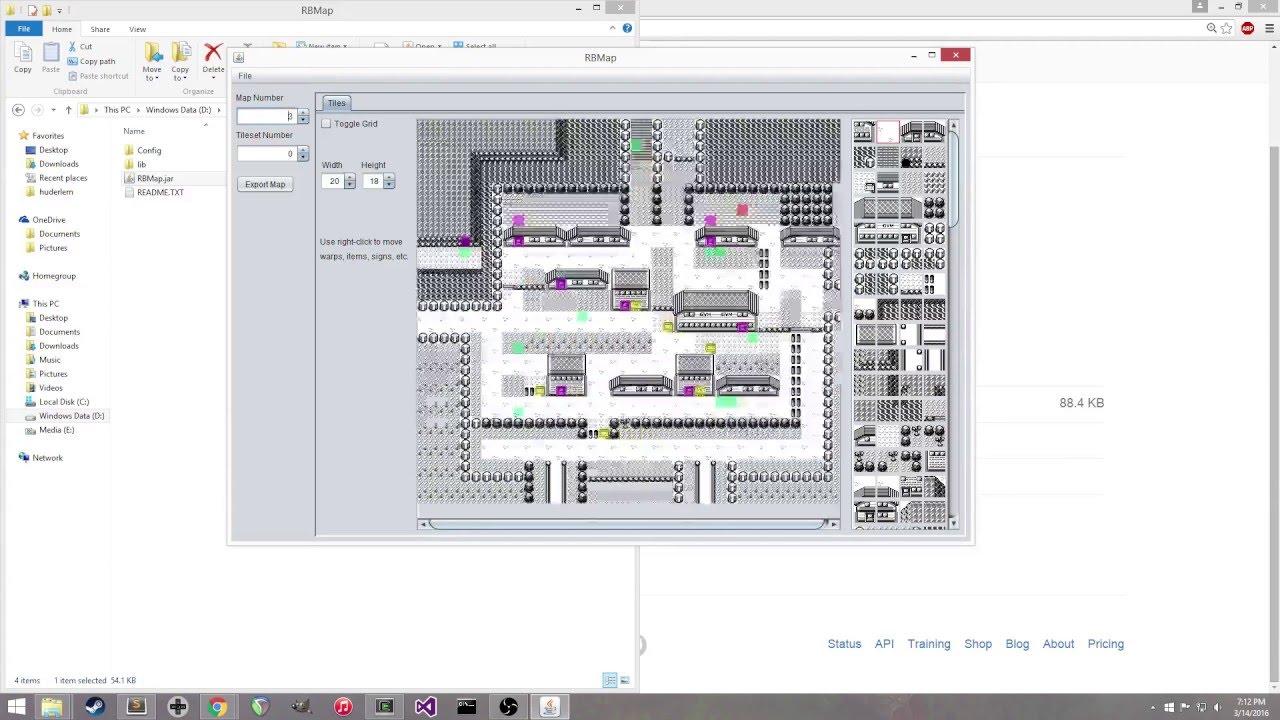Click Cut in the Clipboard group
This screenshot has width=1280, height=720.
[80, 47]
